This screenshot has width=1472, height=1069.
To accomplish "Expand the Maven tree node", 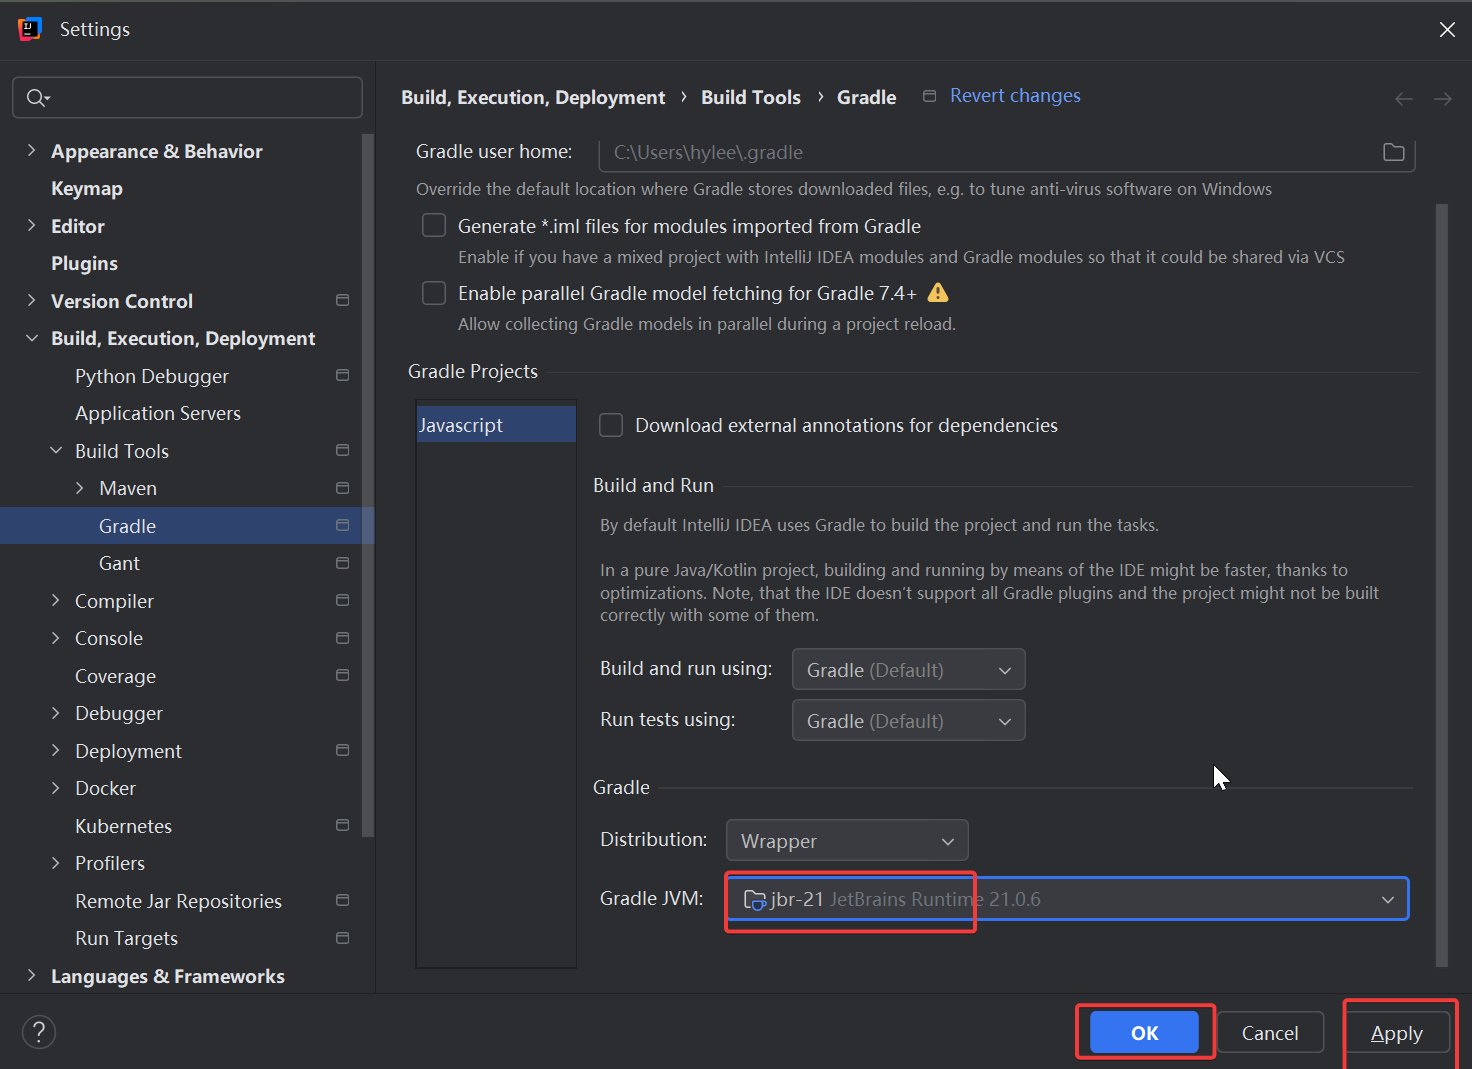I will click(80, 488).
